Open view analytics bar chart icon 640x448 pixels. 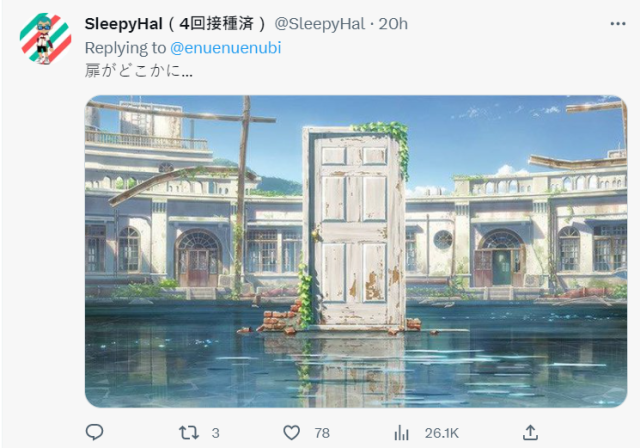coord(402,432)
